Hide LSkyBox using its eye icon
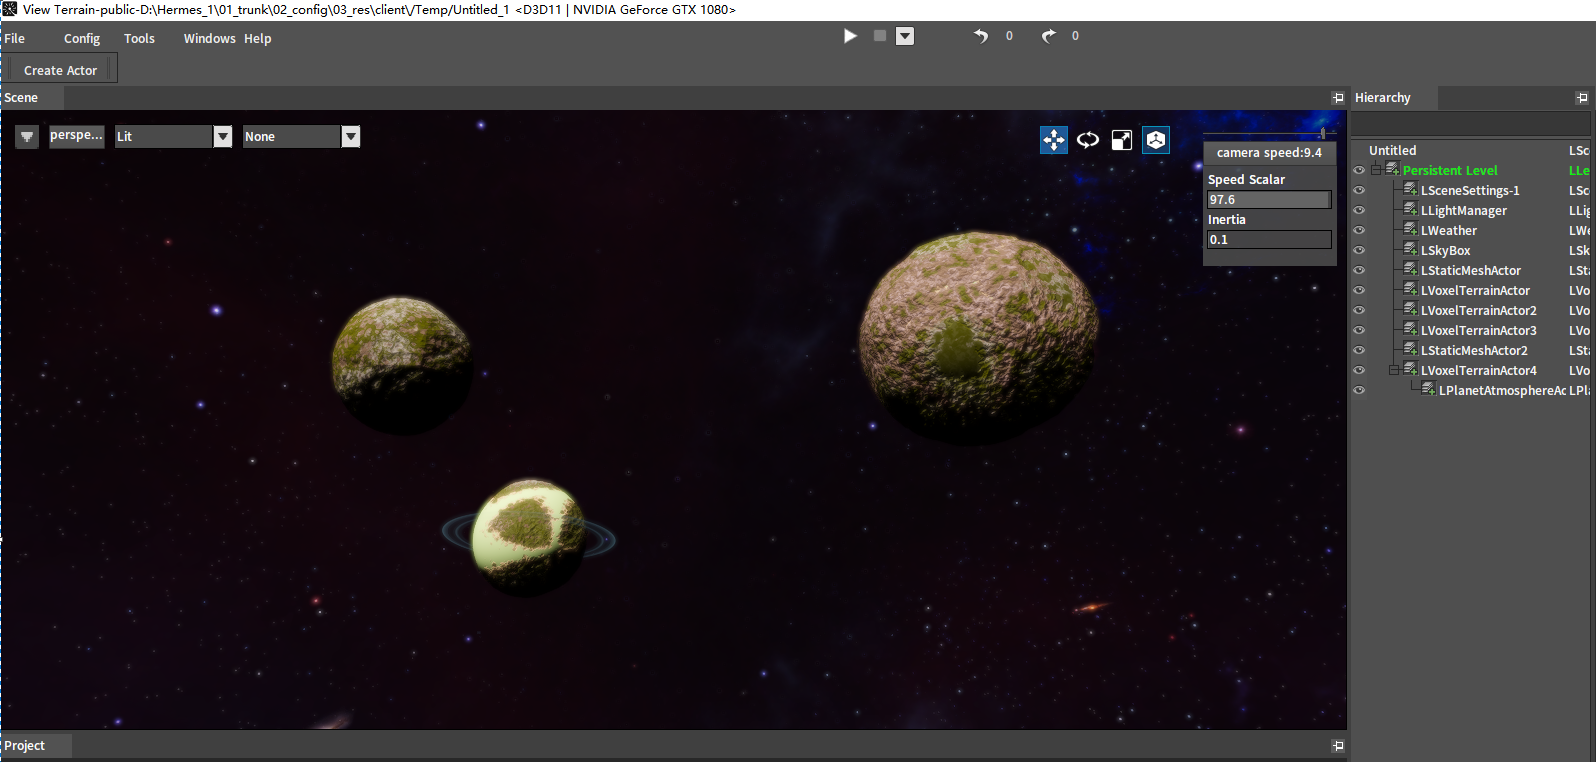This screenshot has width=1596, height=762. click(x=1359, y=250)
